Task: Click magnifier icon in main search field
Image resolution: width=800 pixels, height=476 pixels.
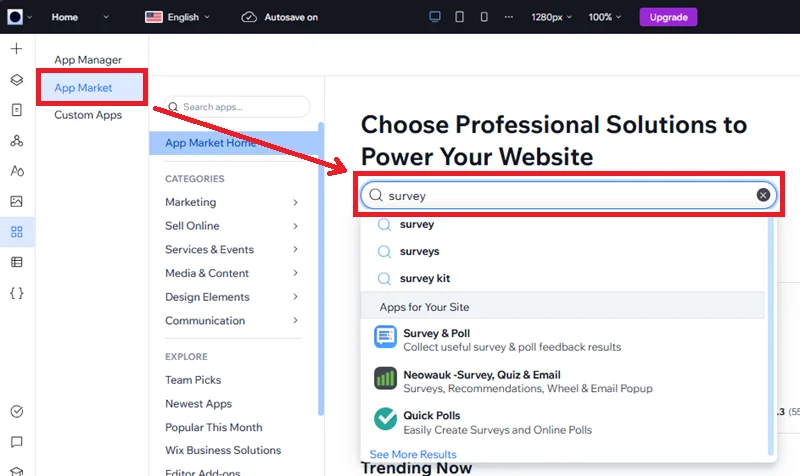Action: (376, 195)
